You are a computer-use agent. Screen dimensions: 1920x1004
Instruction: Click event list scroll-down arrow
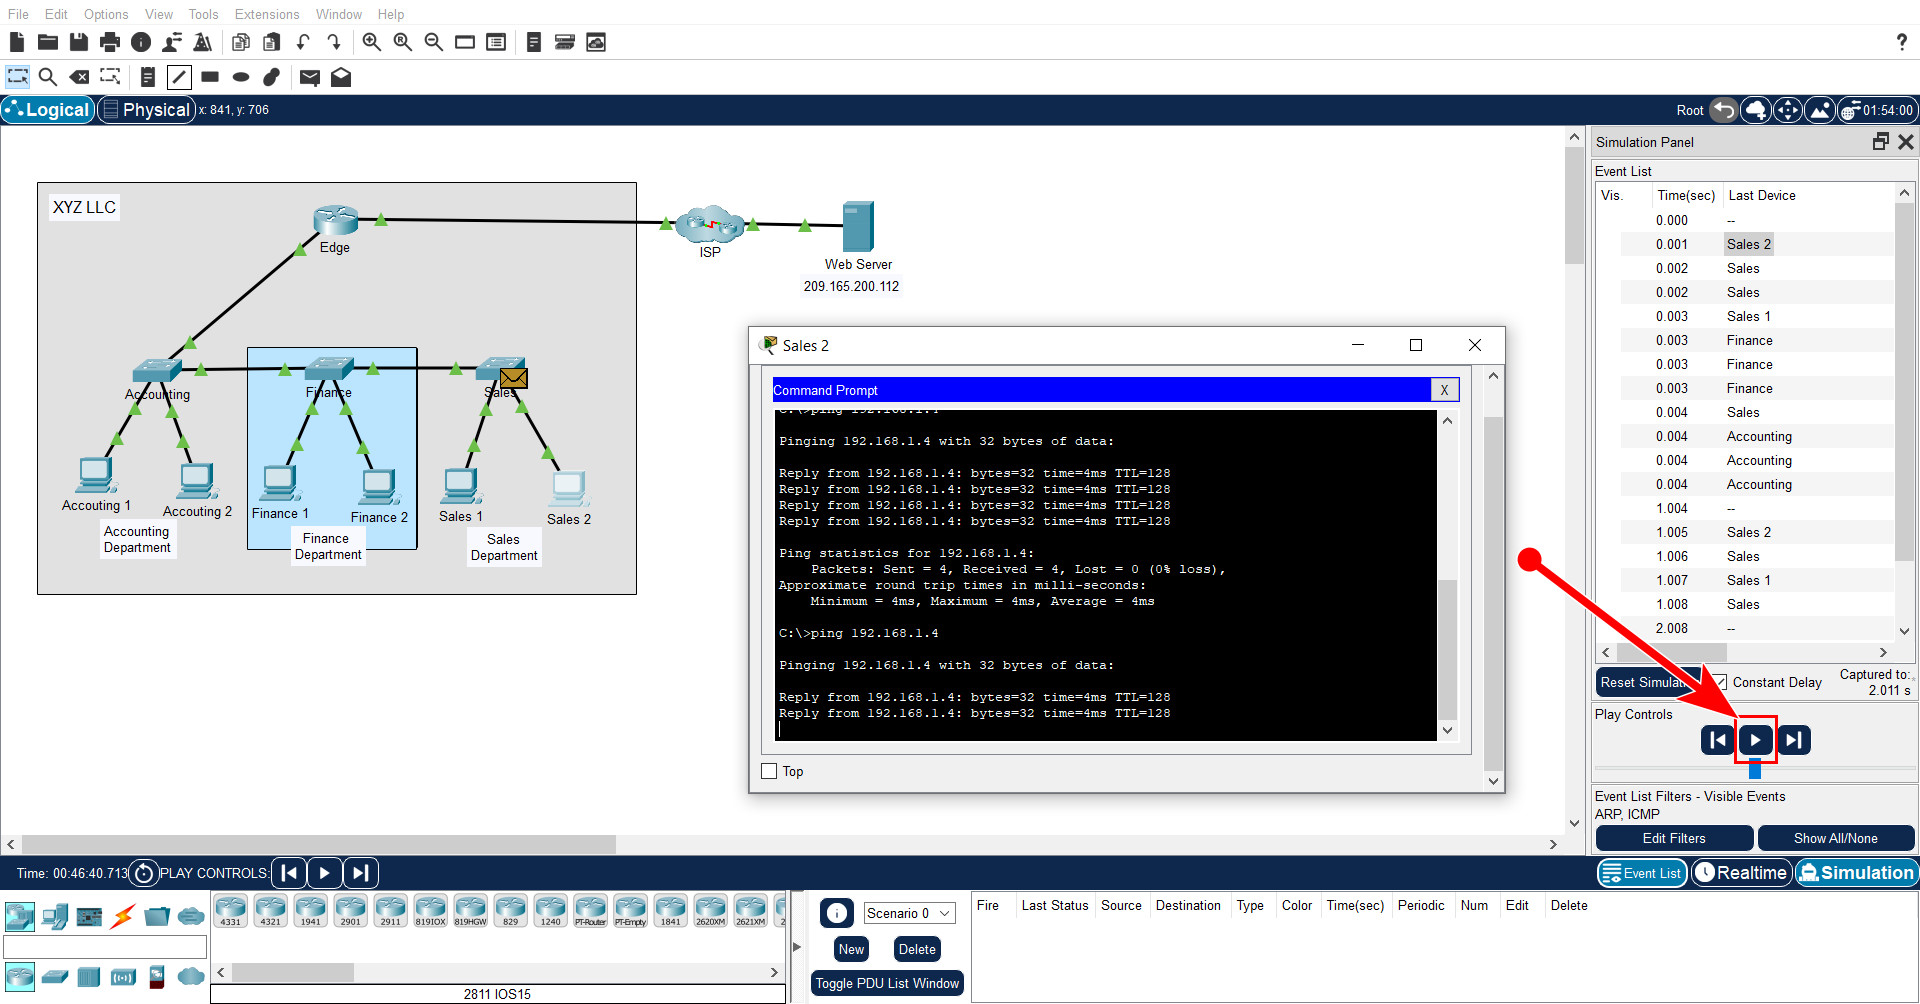click(1904, 631)
